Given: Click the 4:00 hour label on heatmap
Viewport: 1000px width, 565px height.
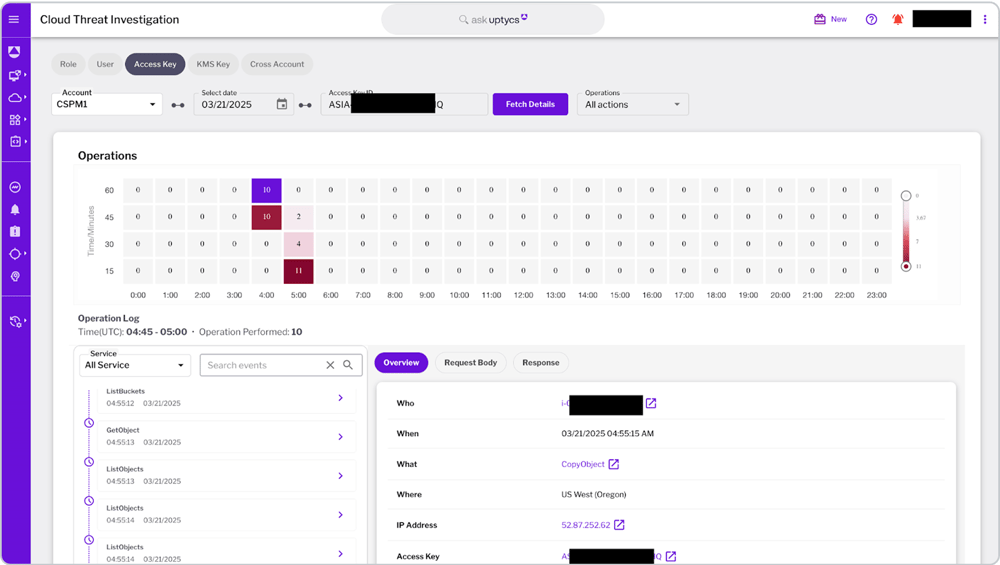Looking at the screenshot, I should coord(267,295).
